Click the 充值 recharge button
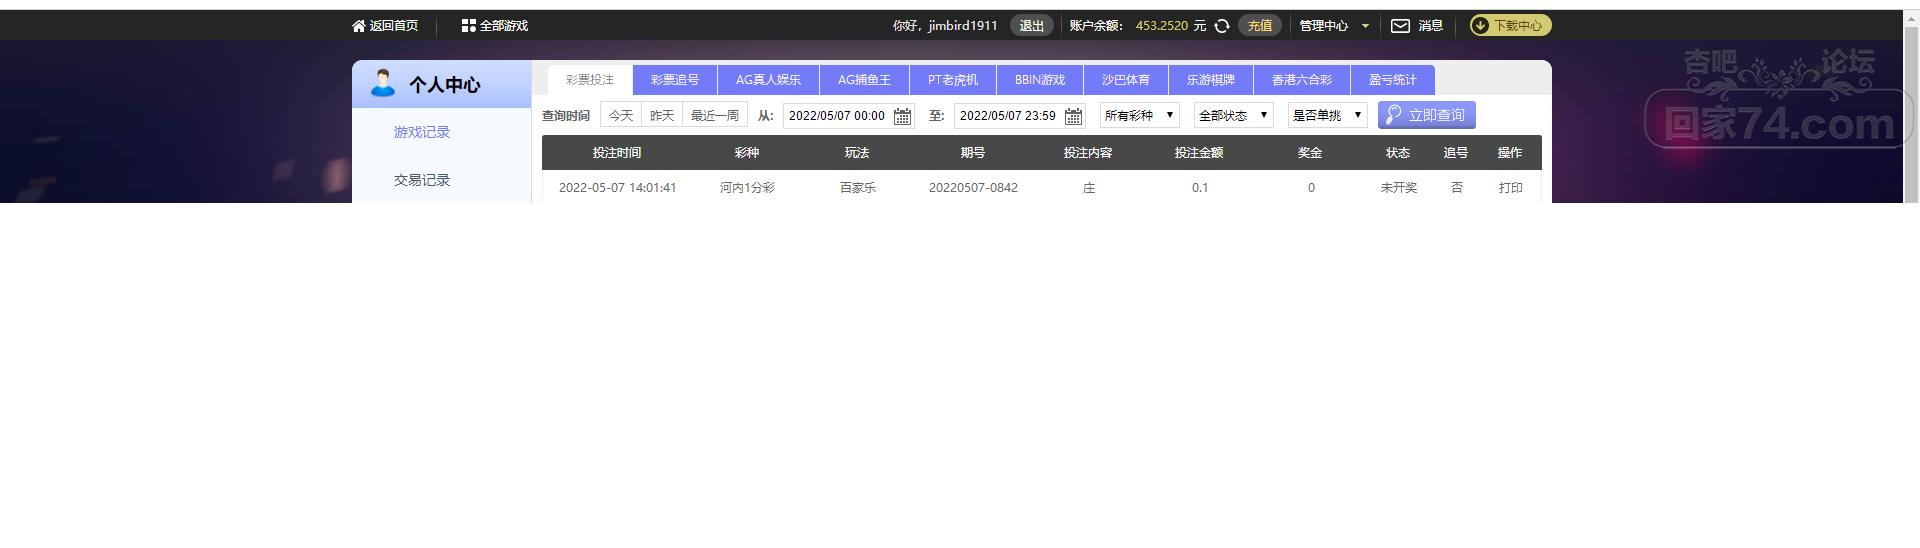1920x548 pixels. (1260, 26)
